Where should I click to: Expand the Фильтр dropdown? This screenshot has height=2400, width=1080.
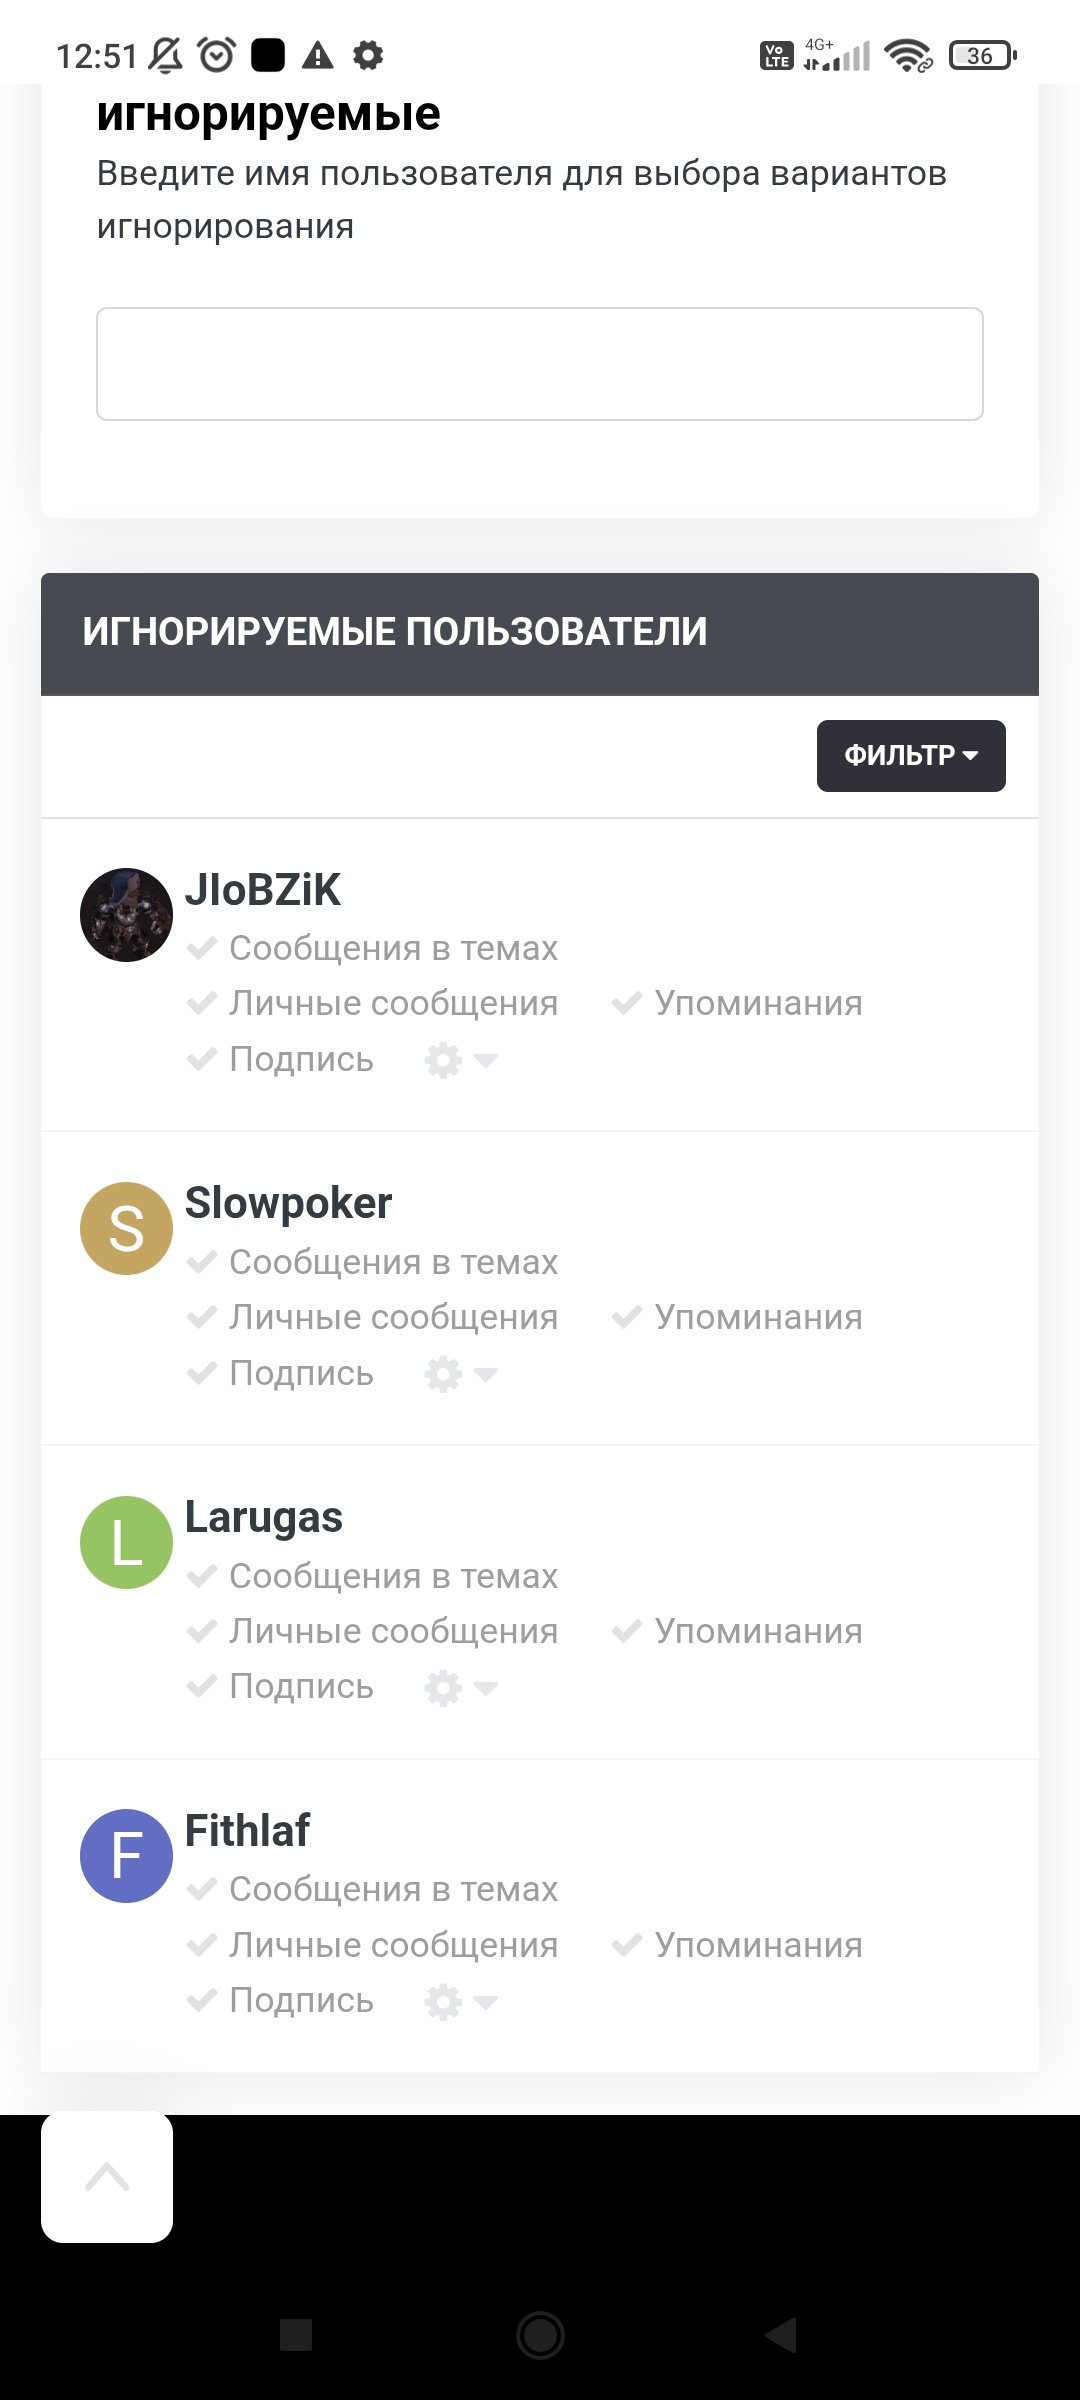911,756
